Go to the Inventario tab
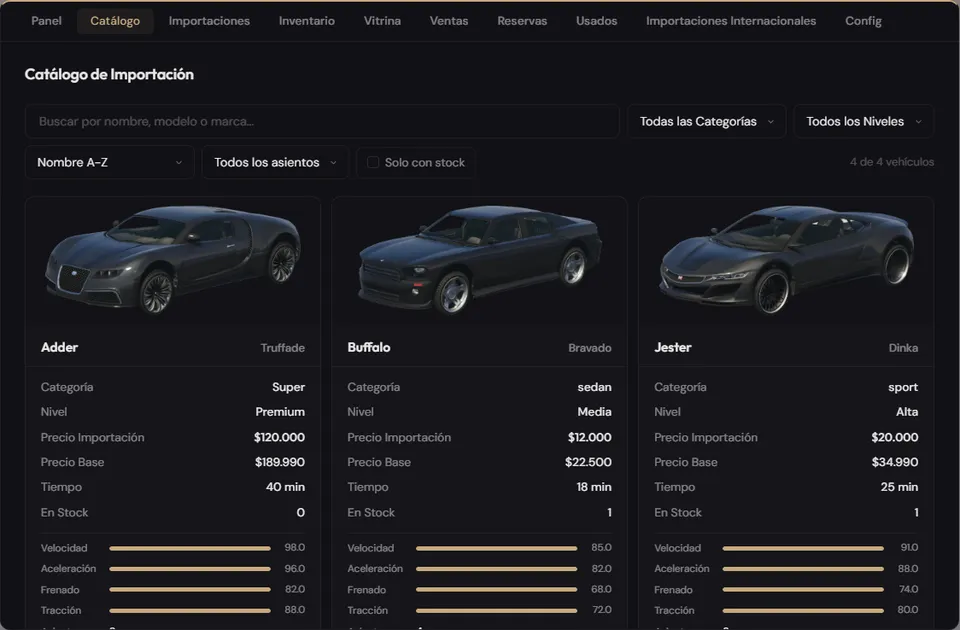The image size is (960, 630). [x=307, y=21]
